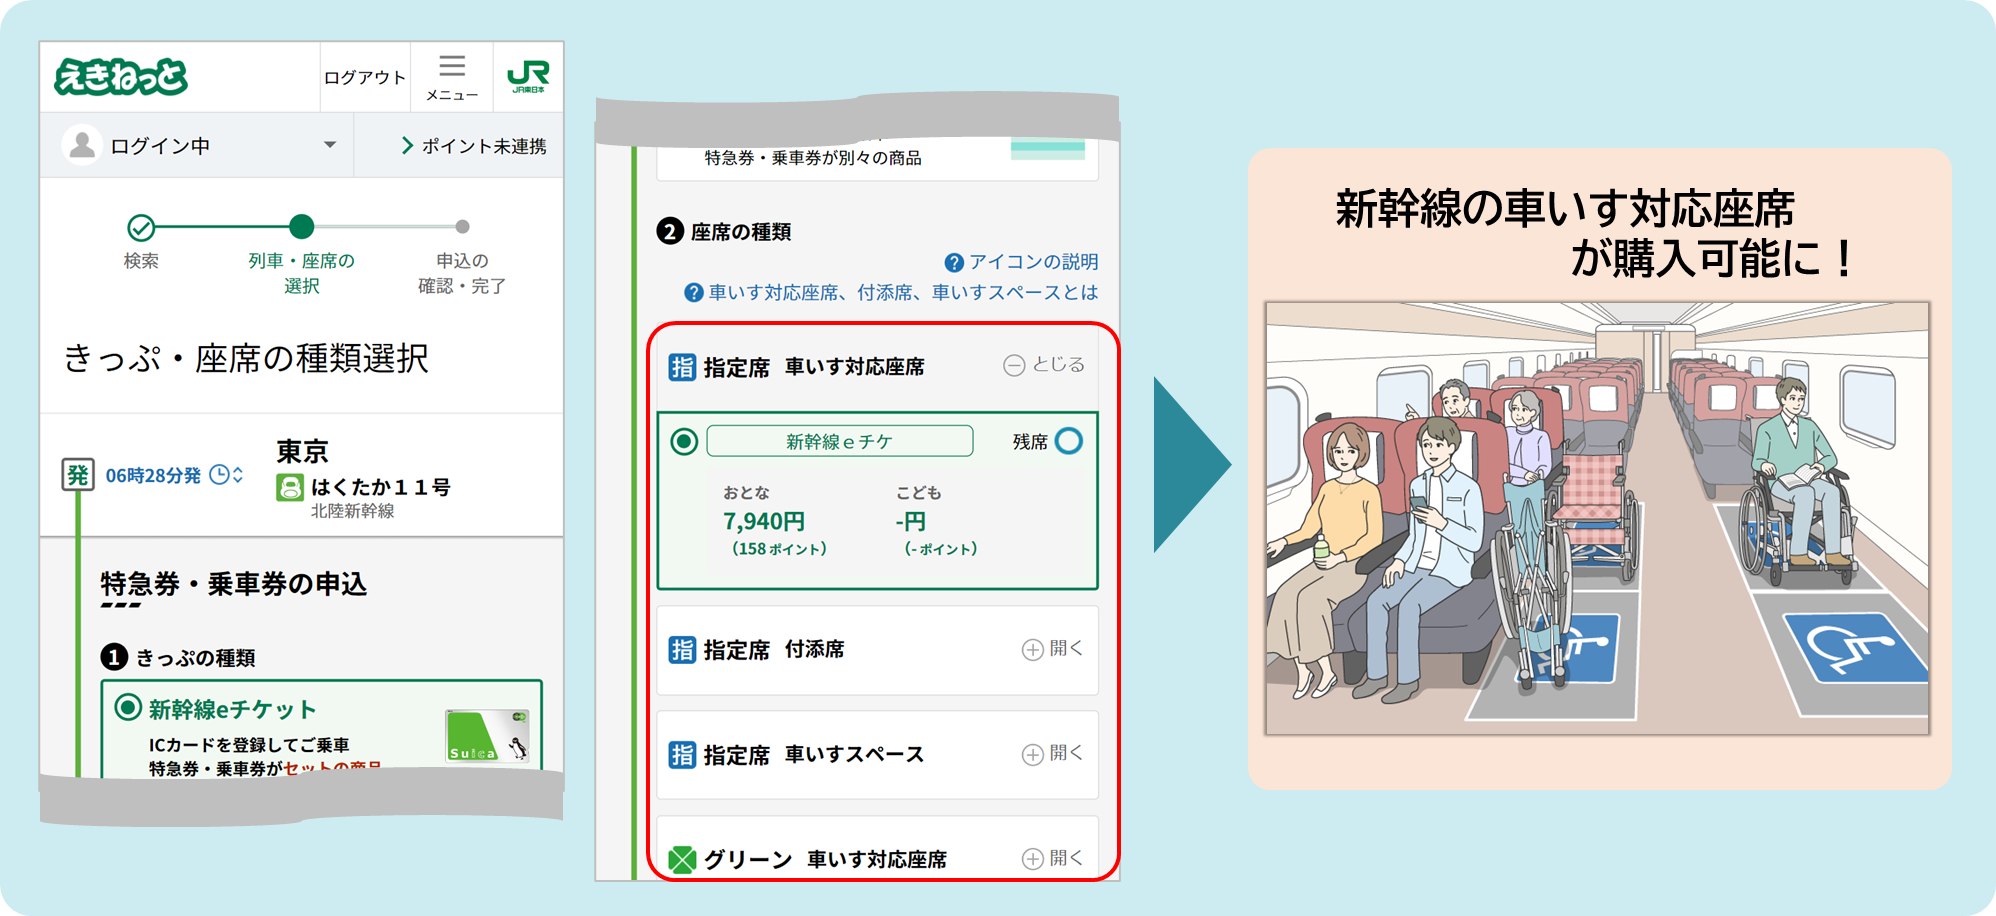The image size is (1996, 916).
Task: Open the ポイント未連携 link
Action: 474,146
